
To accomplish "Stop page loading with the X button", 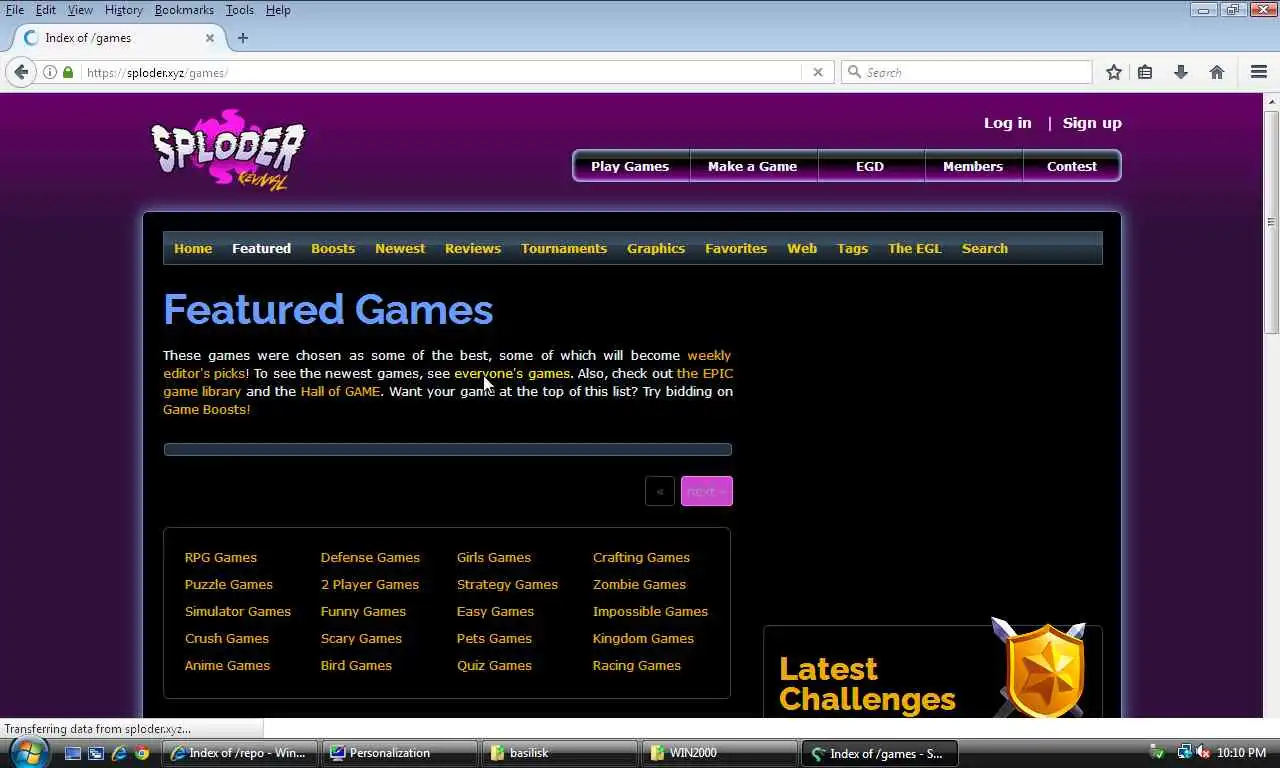I will coord(817,72).
